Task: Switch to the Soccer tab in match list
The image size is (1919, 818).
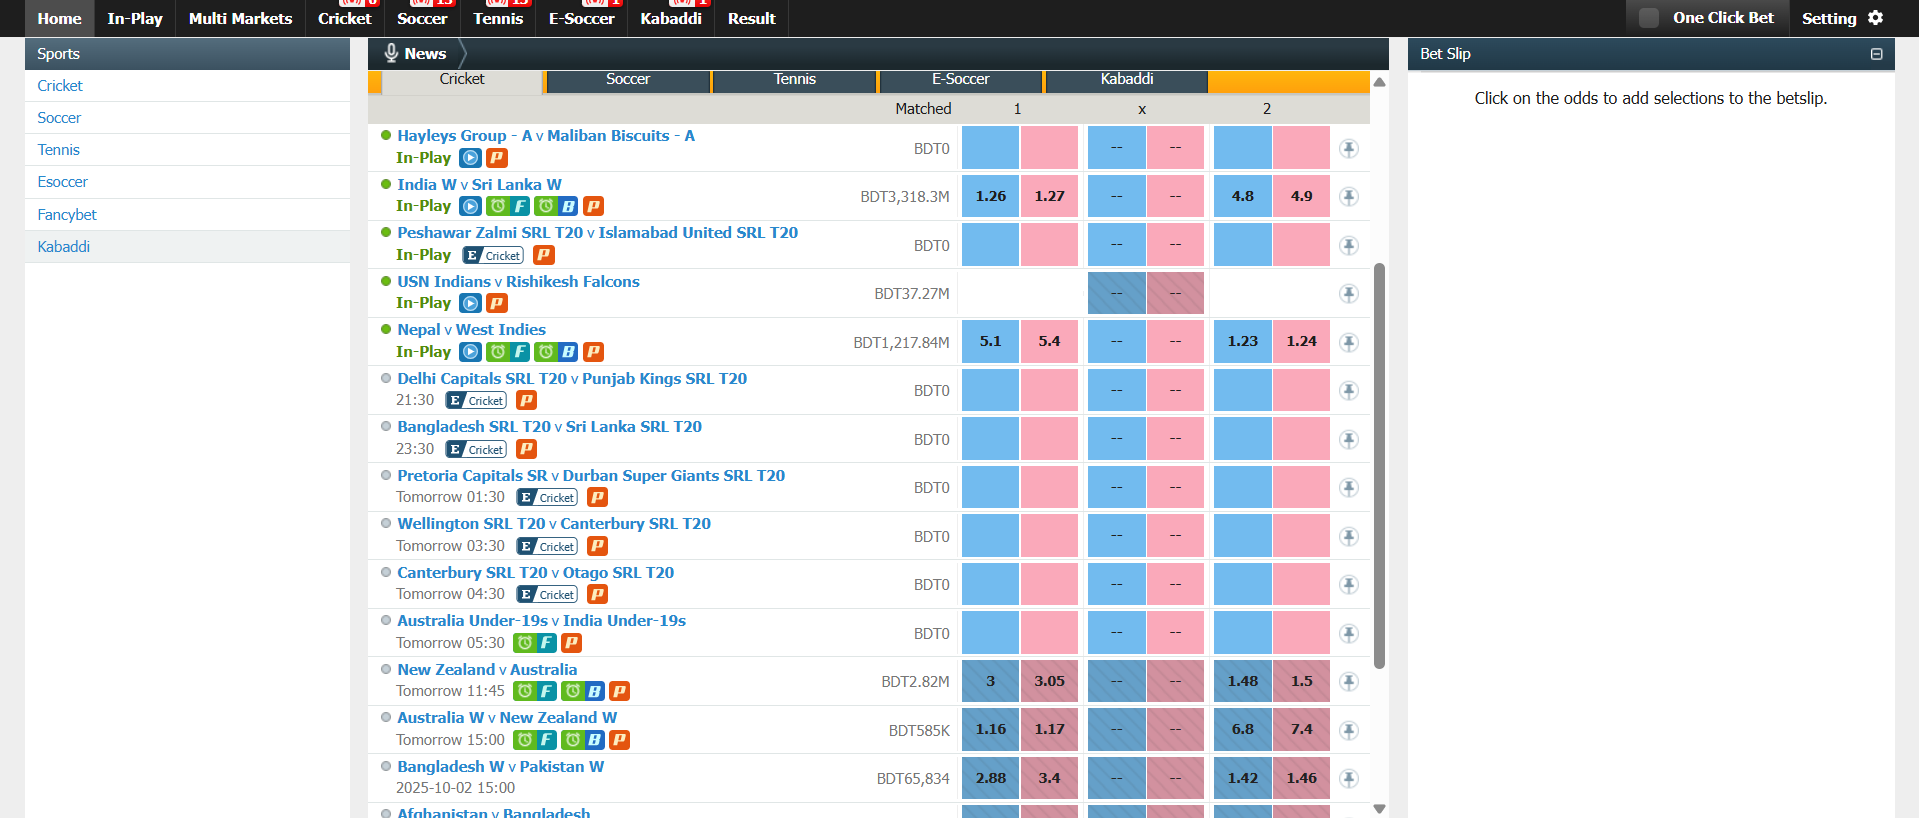Action: (628, 80)
